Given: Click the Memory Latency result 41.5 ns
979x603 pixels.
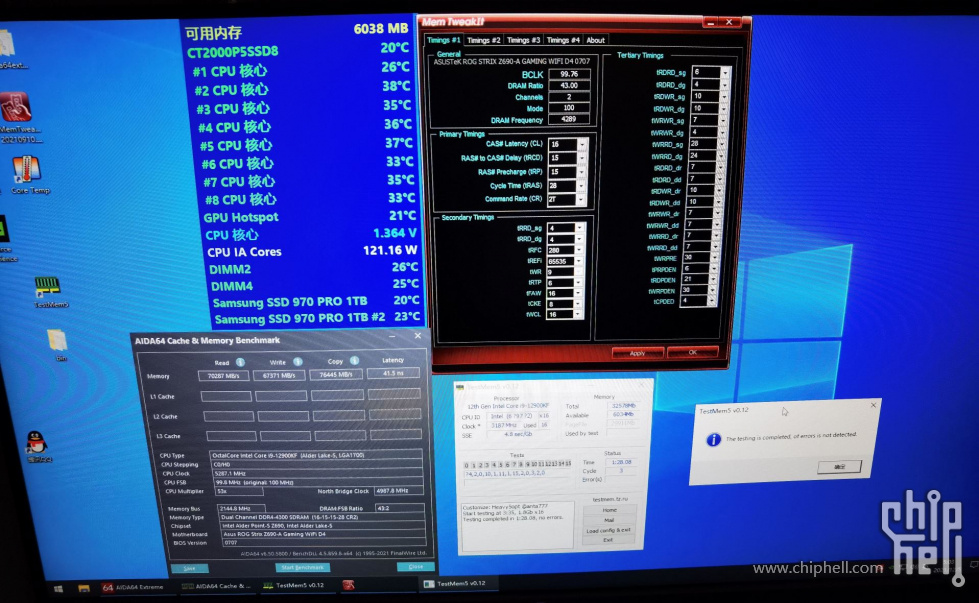Looking at the screenshot, I should coord(393,373).
